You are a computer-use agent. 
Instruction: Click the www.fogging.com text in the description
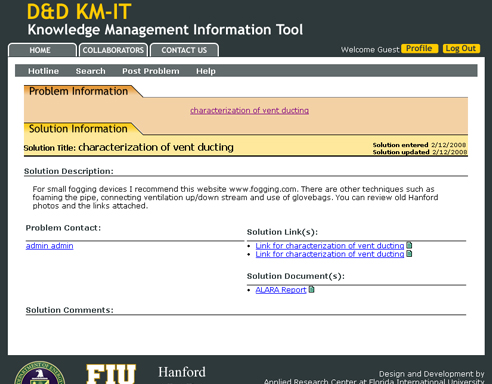pyautogui.click(x=263, y=189)
